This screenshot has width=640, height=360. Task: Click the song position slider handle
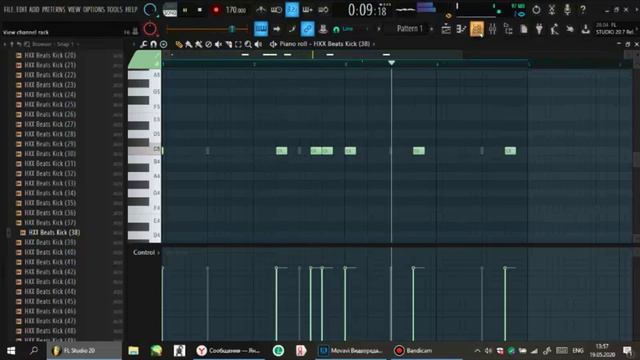232,29
